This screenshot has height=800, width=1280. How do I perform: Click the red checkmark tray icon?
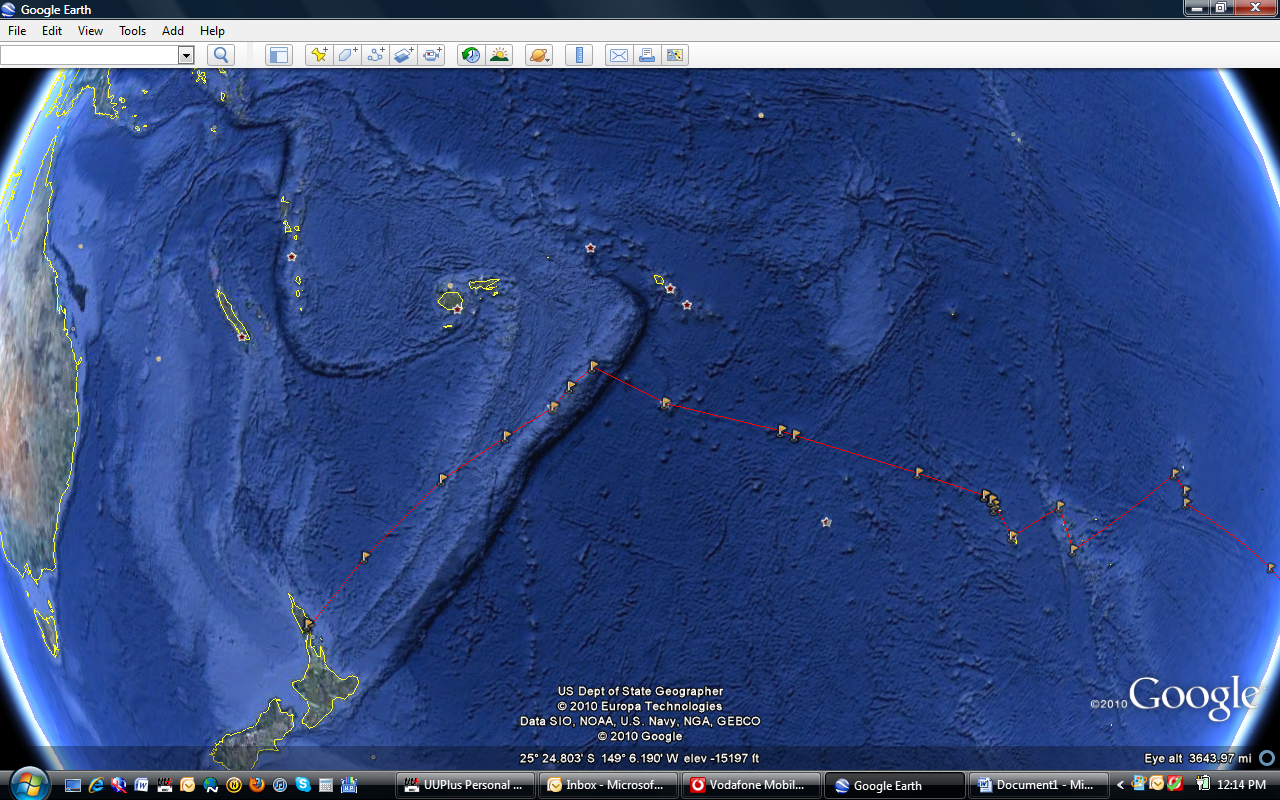(x=1175, y=783)
